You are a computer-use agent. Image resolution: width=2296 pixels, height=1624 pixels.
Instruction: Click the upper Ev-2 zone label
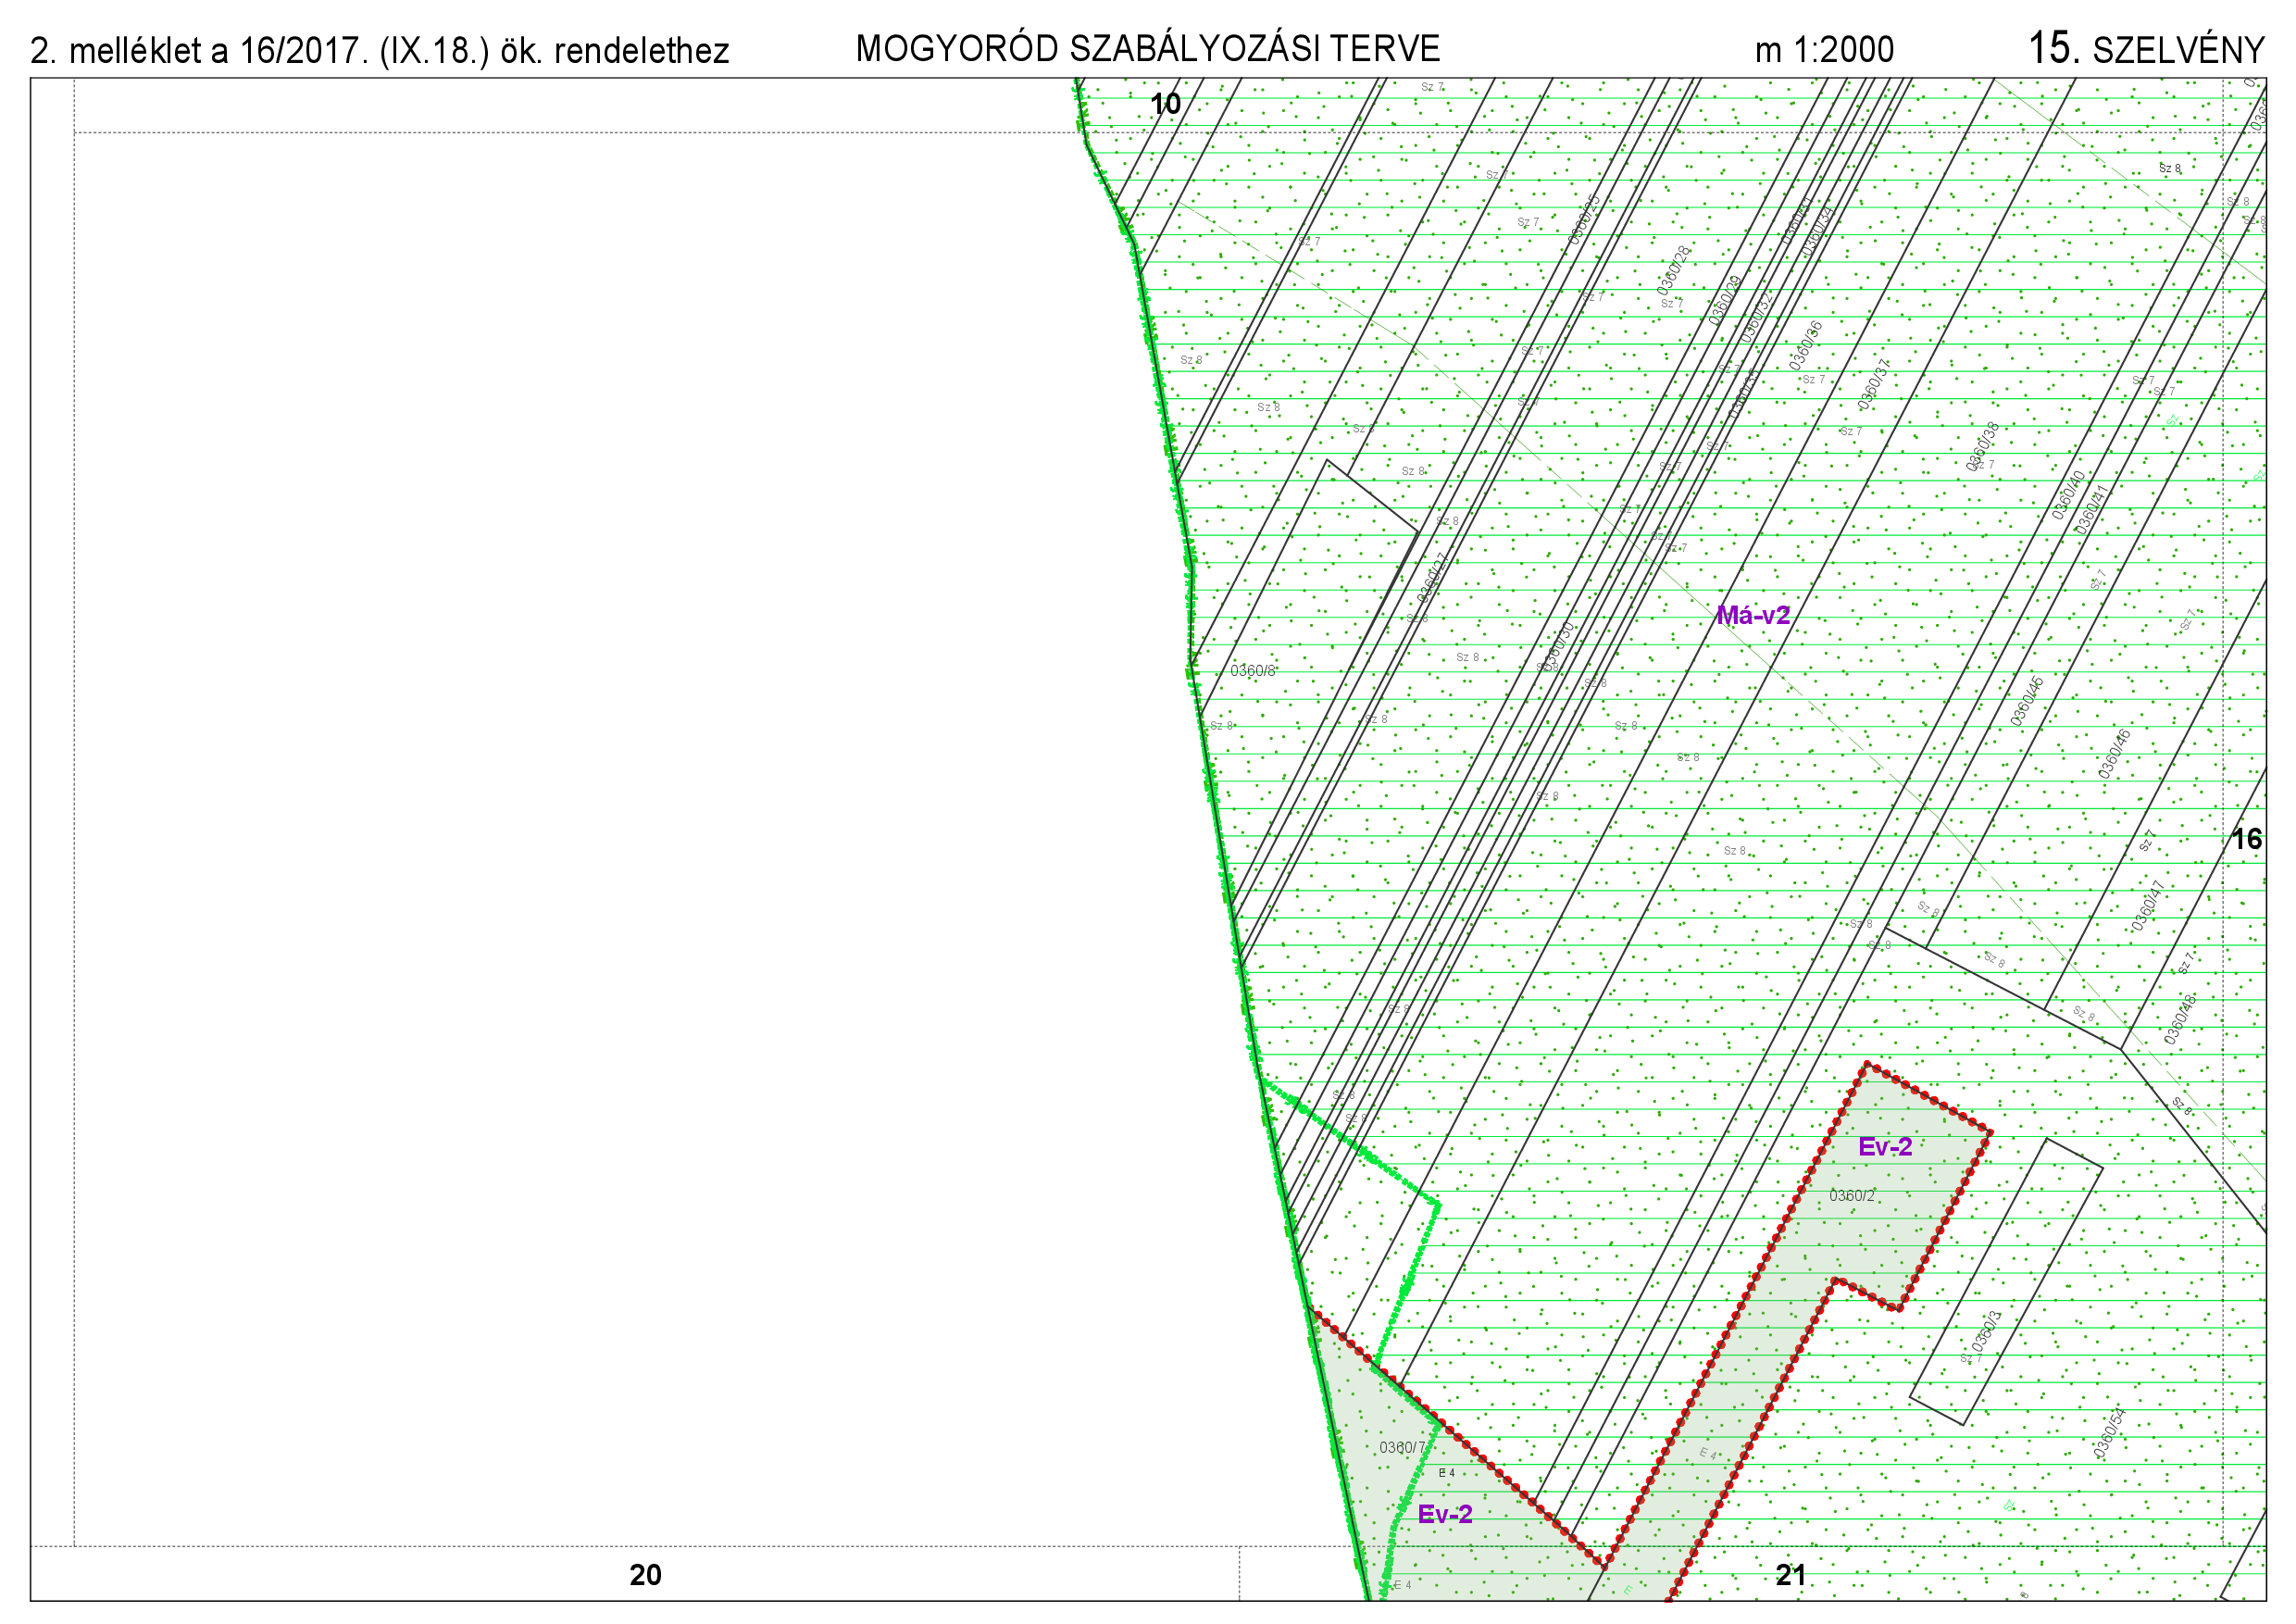[1884, 1147]
